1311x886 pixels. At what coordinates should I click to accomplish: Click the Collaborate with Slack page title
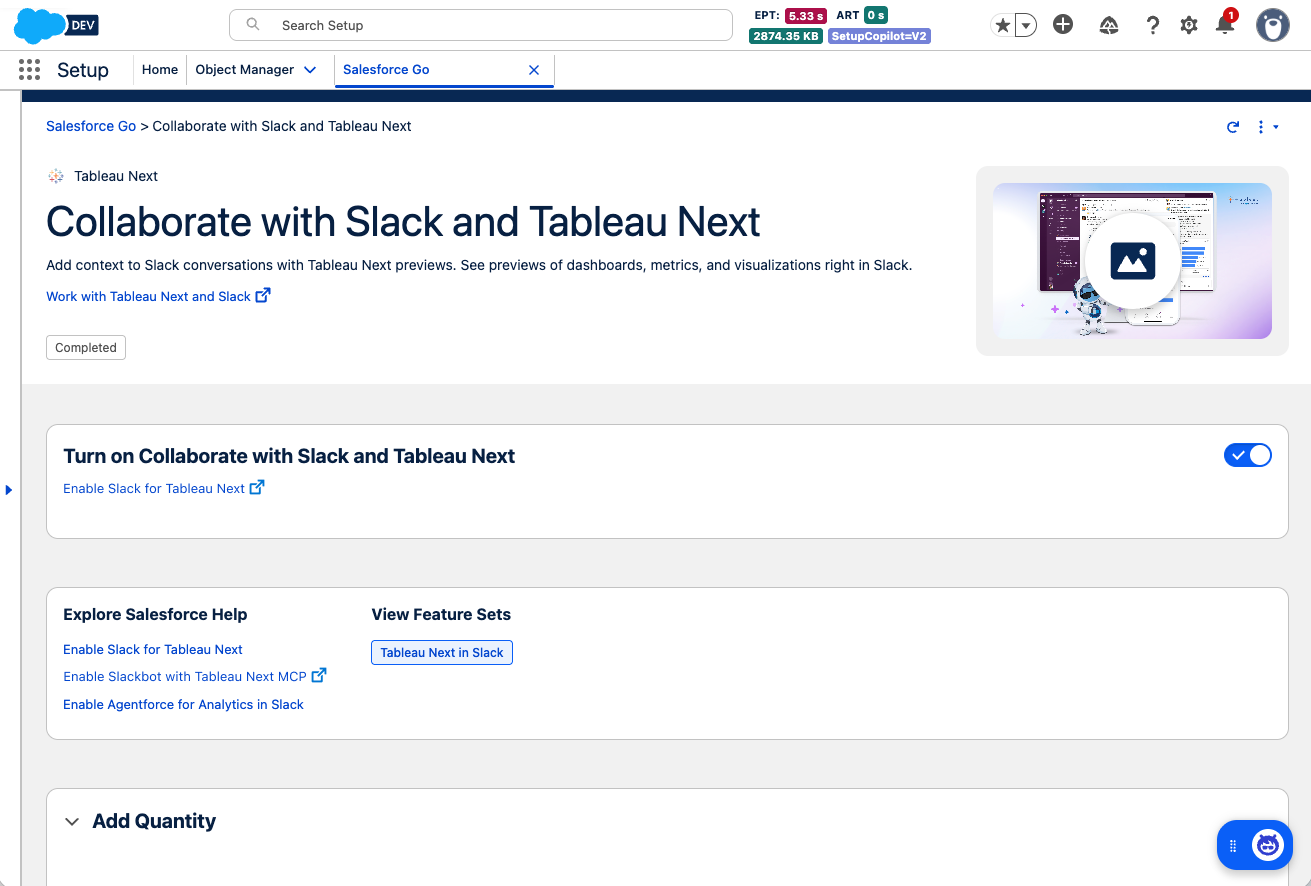tap(403, 221)
